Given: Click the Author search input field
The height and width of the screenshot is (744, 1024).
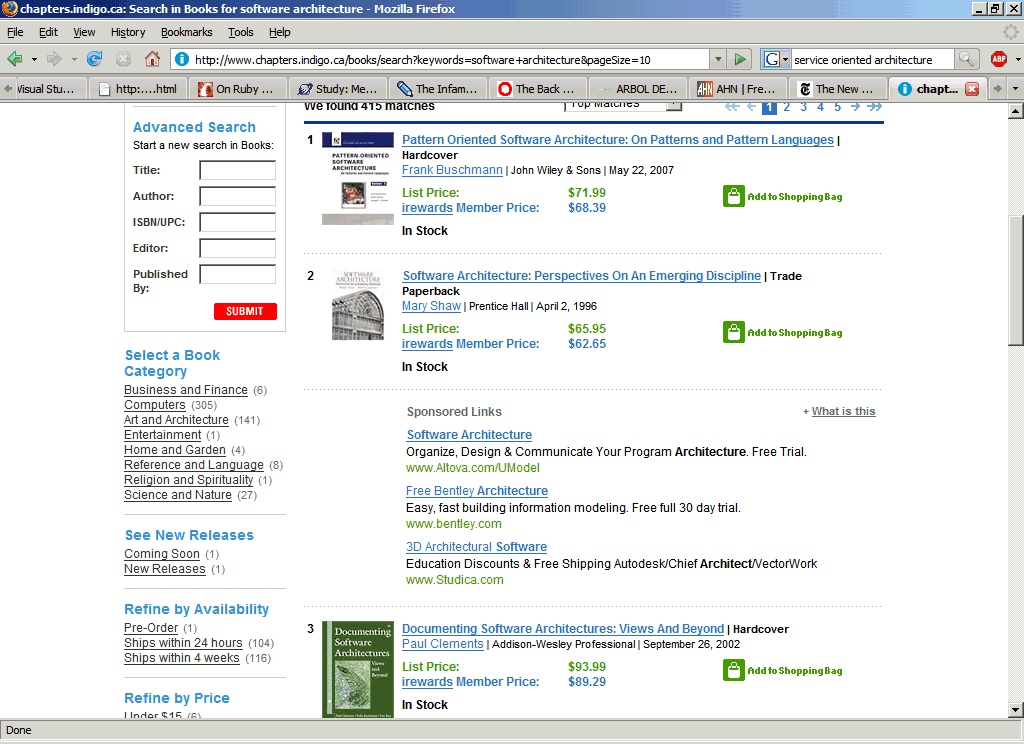Looking at the screenshot, I should click(237, 196).
